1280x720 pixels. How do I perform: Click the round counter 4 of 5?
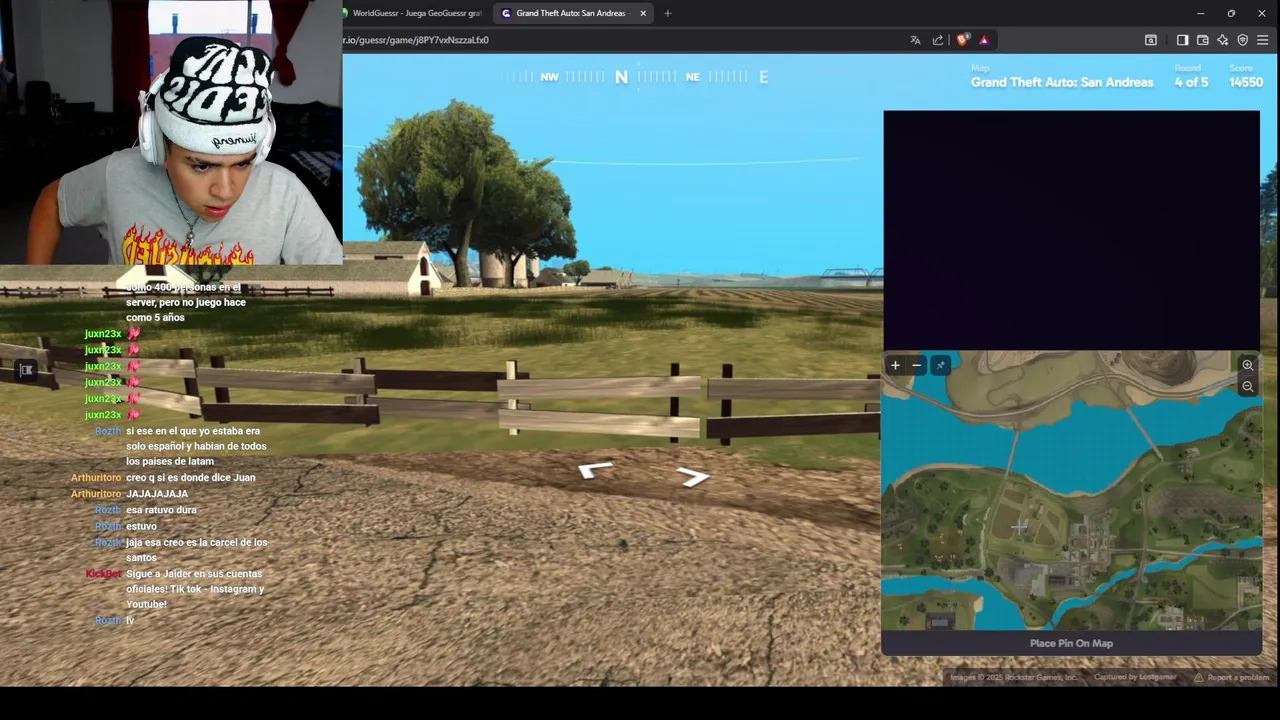tap(1191, 82)
